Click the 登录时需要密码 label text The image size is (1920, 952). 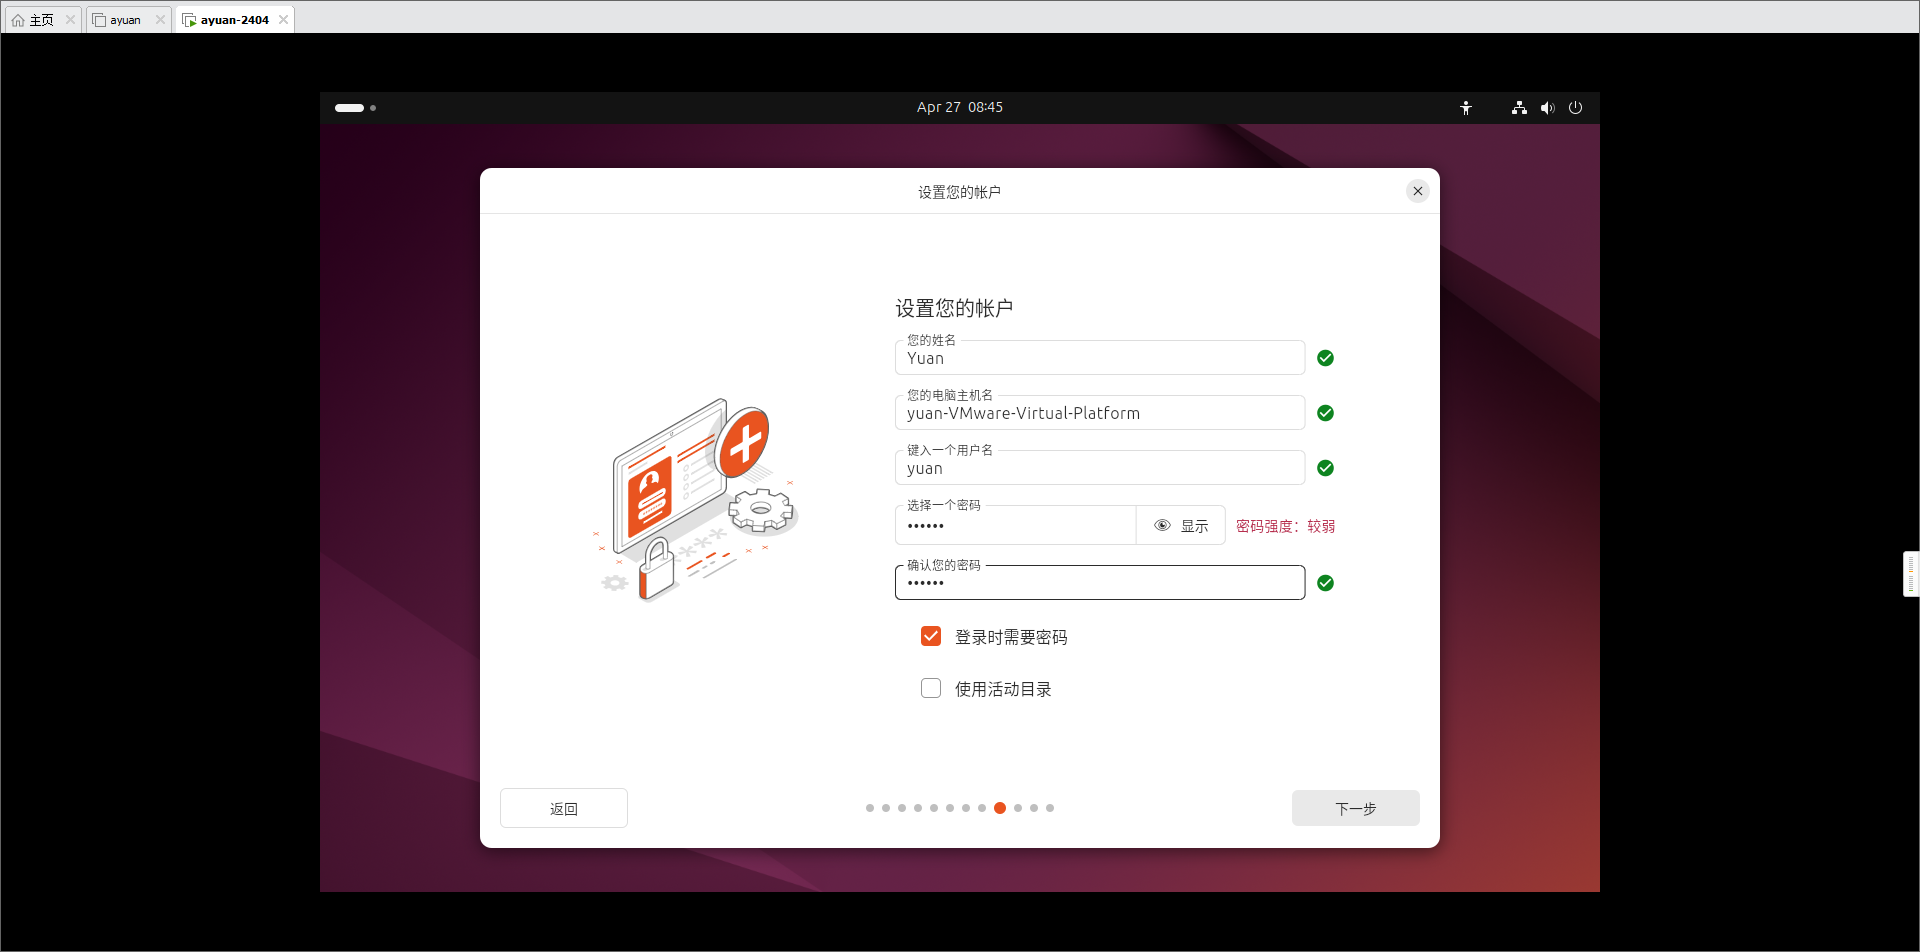(x=1011, y=637)
